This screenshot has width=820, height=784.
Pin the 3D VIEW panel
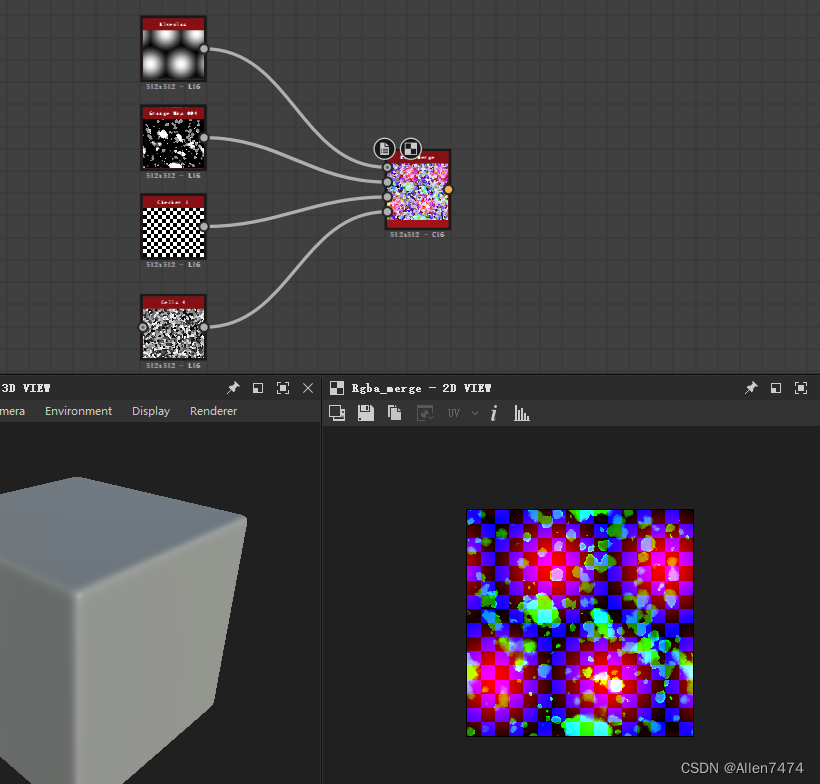point(233,388)
